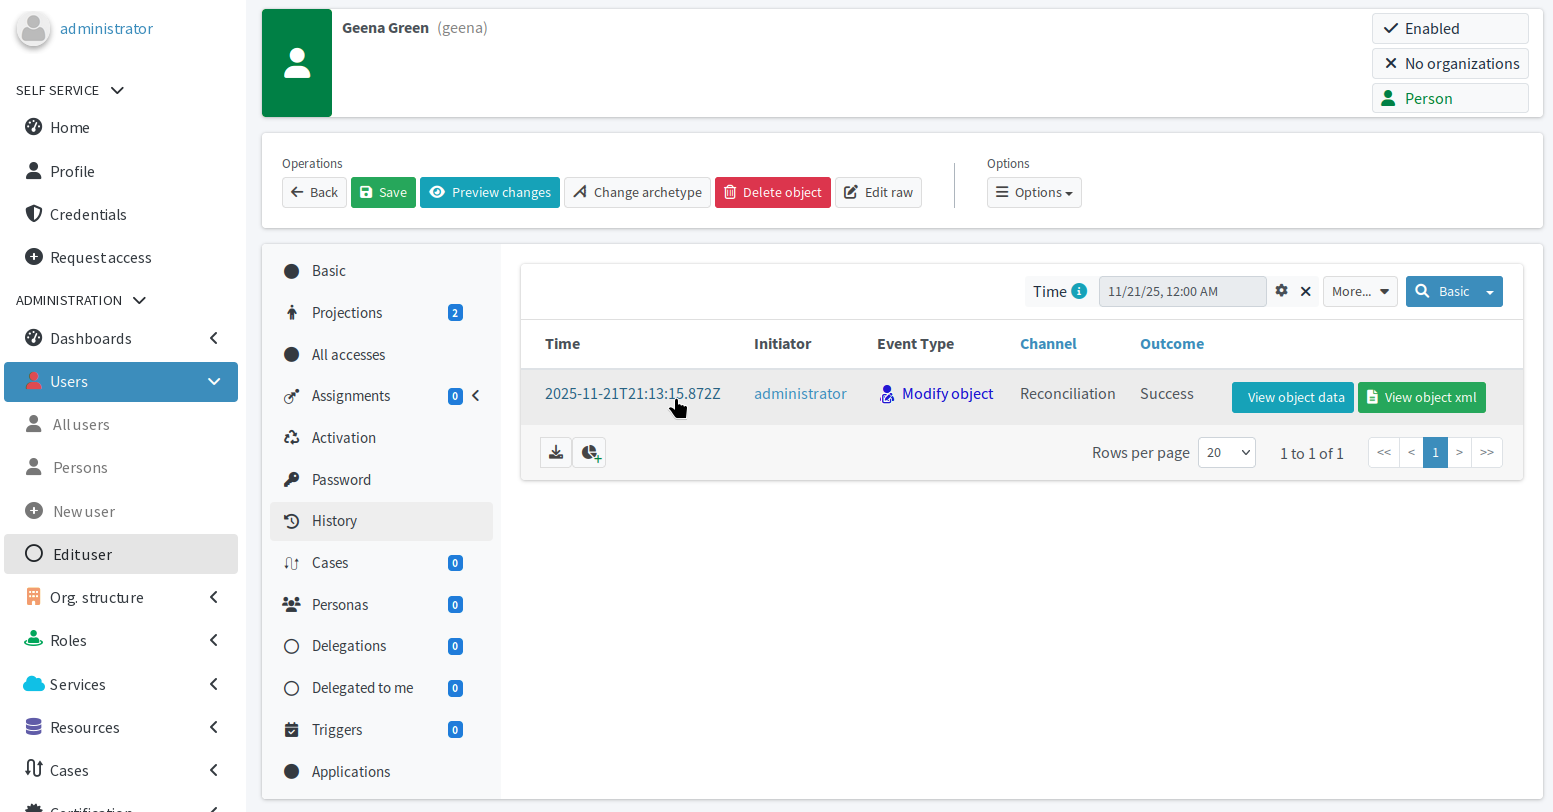1553x812 pixels.
Task: Expand the Assignments submenu chevron
Action: point(476,395)
